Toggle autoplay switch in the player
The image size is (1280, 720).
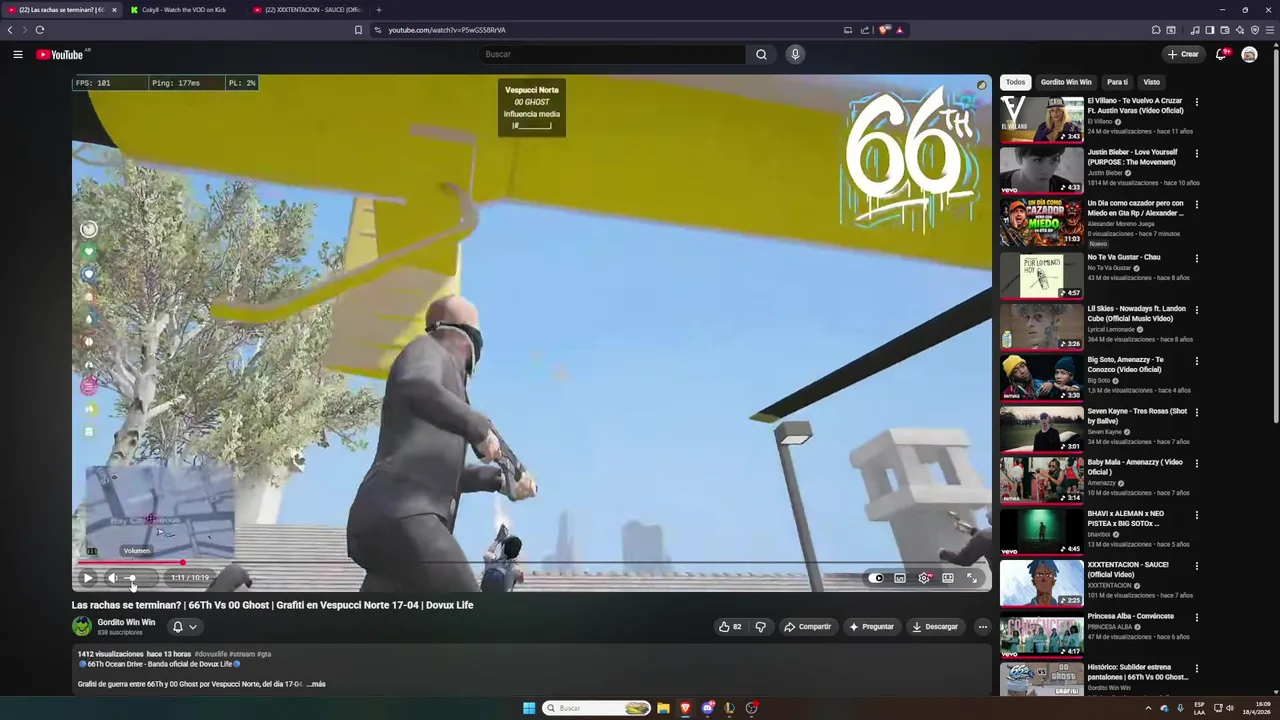pos(877,577)
